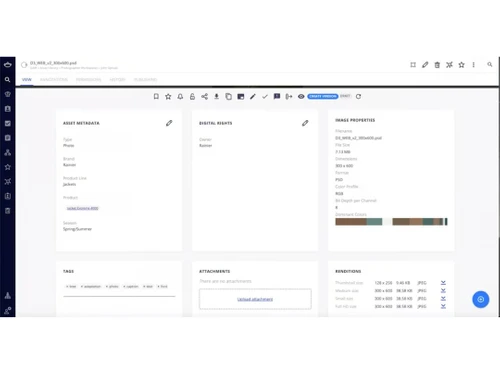
Task: Click the pencil edit icon in center toolbar
Action: pos(253,96)
